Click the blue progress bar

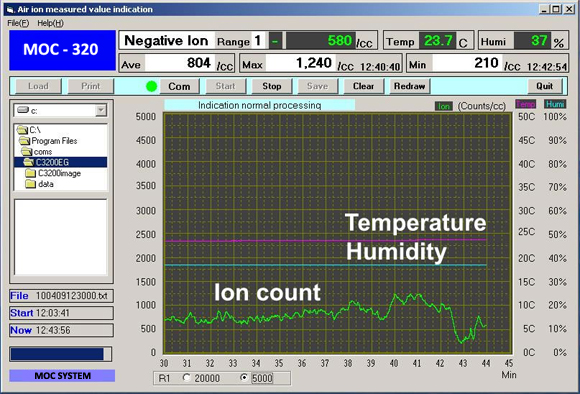point(61,354)
